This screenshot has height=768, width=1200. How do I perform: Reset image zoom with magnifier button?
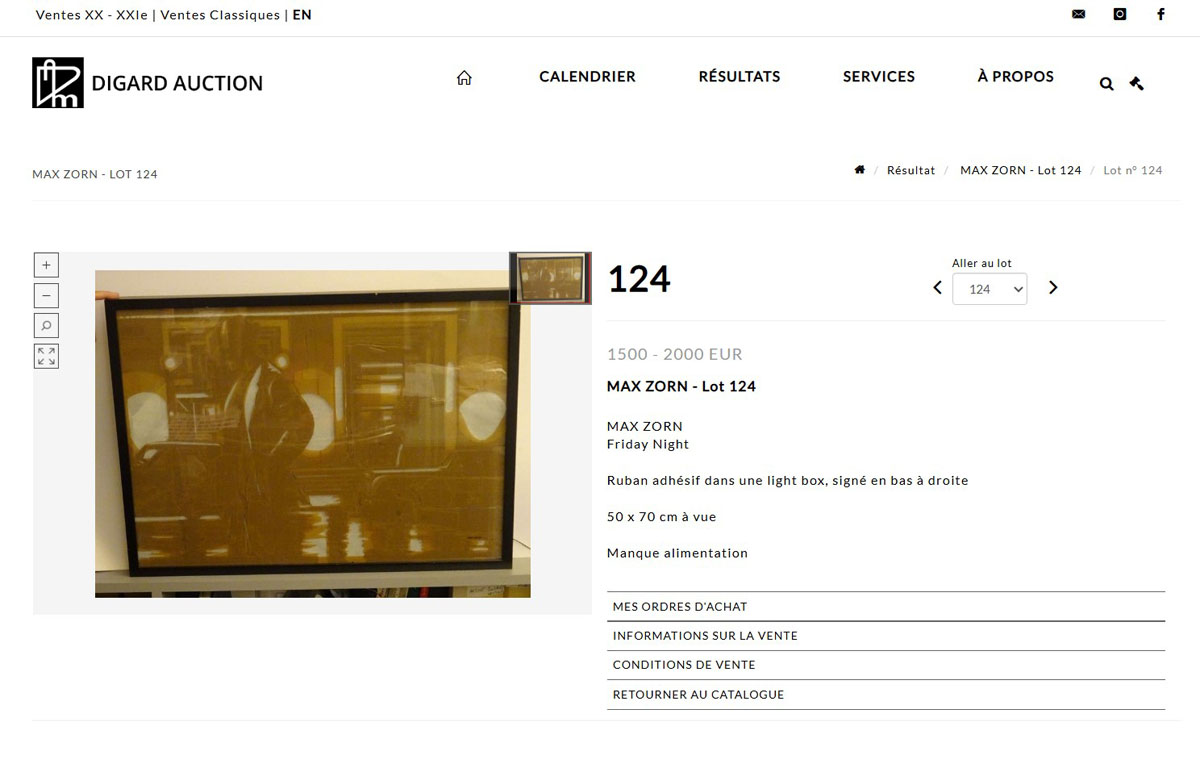(x=46, y=326)
